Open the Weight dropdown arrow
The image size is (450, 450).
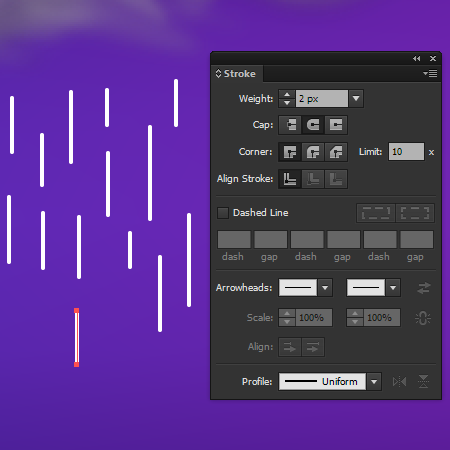point(356,99)
